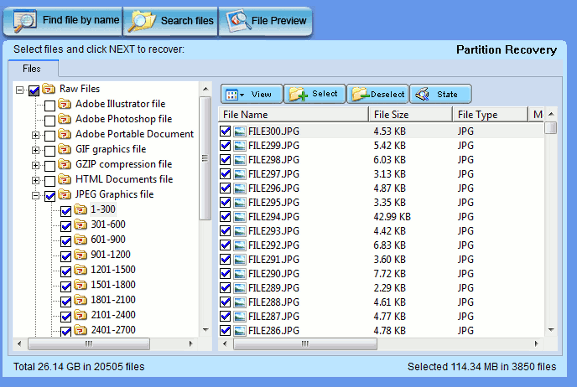
Task: Click the image icon of FILE288.JPG
Action: (240, 302)
